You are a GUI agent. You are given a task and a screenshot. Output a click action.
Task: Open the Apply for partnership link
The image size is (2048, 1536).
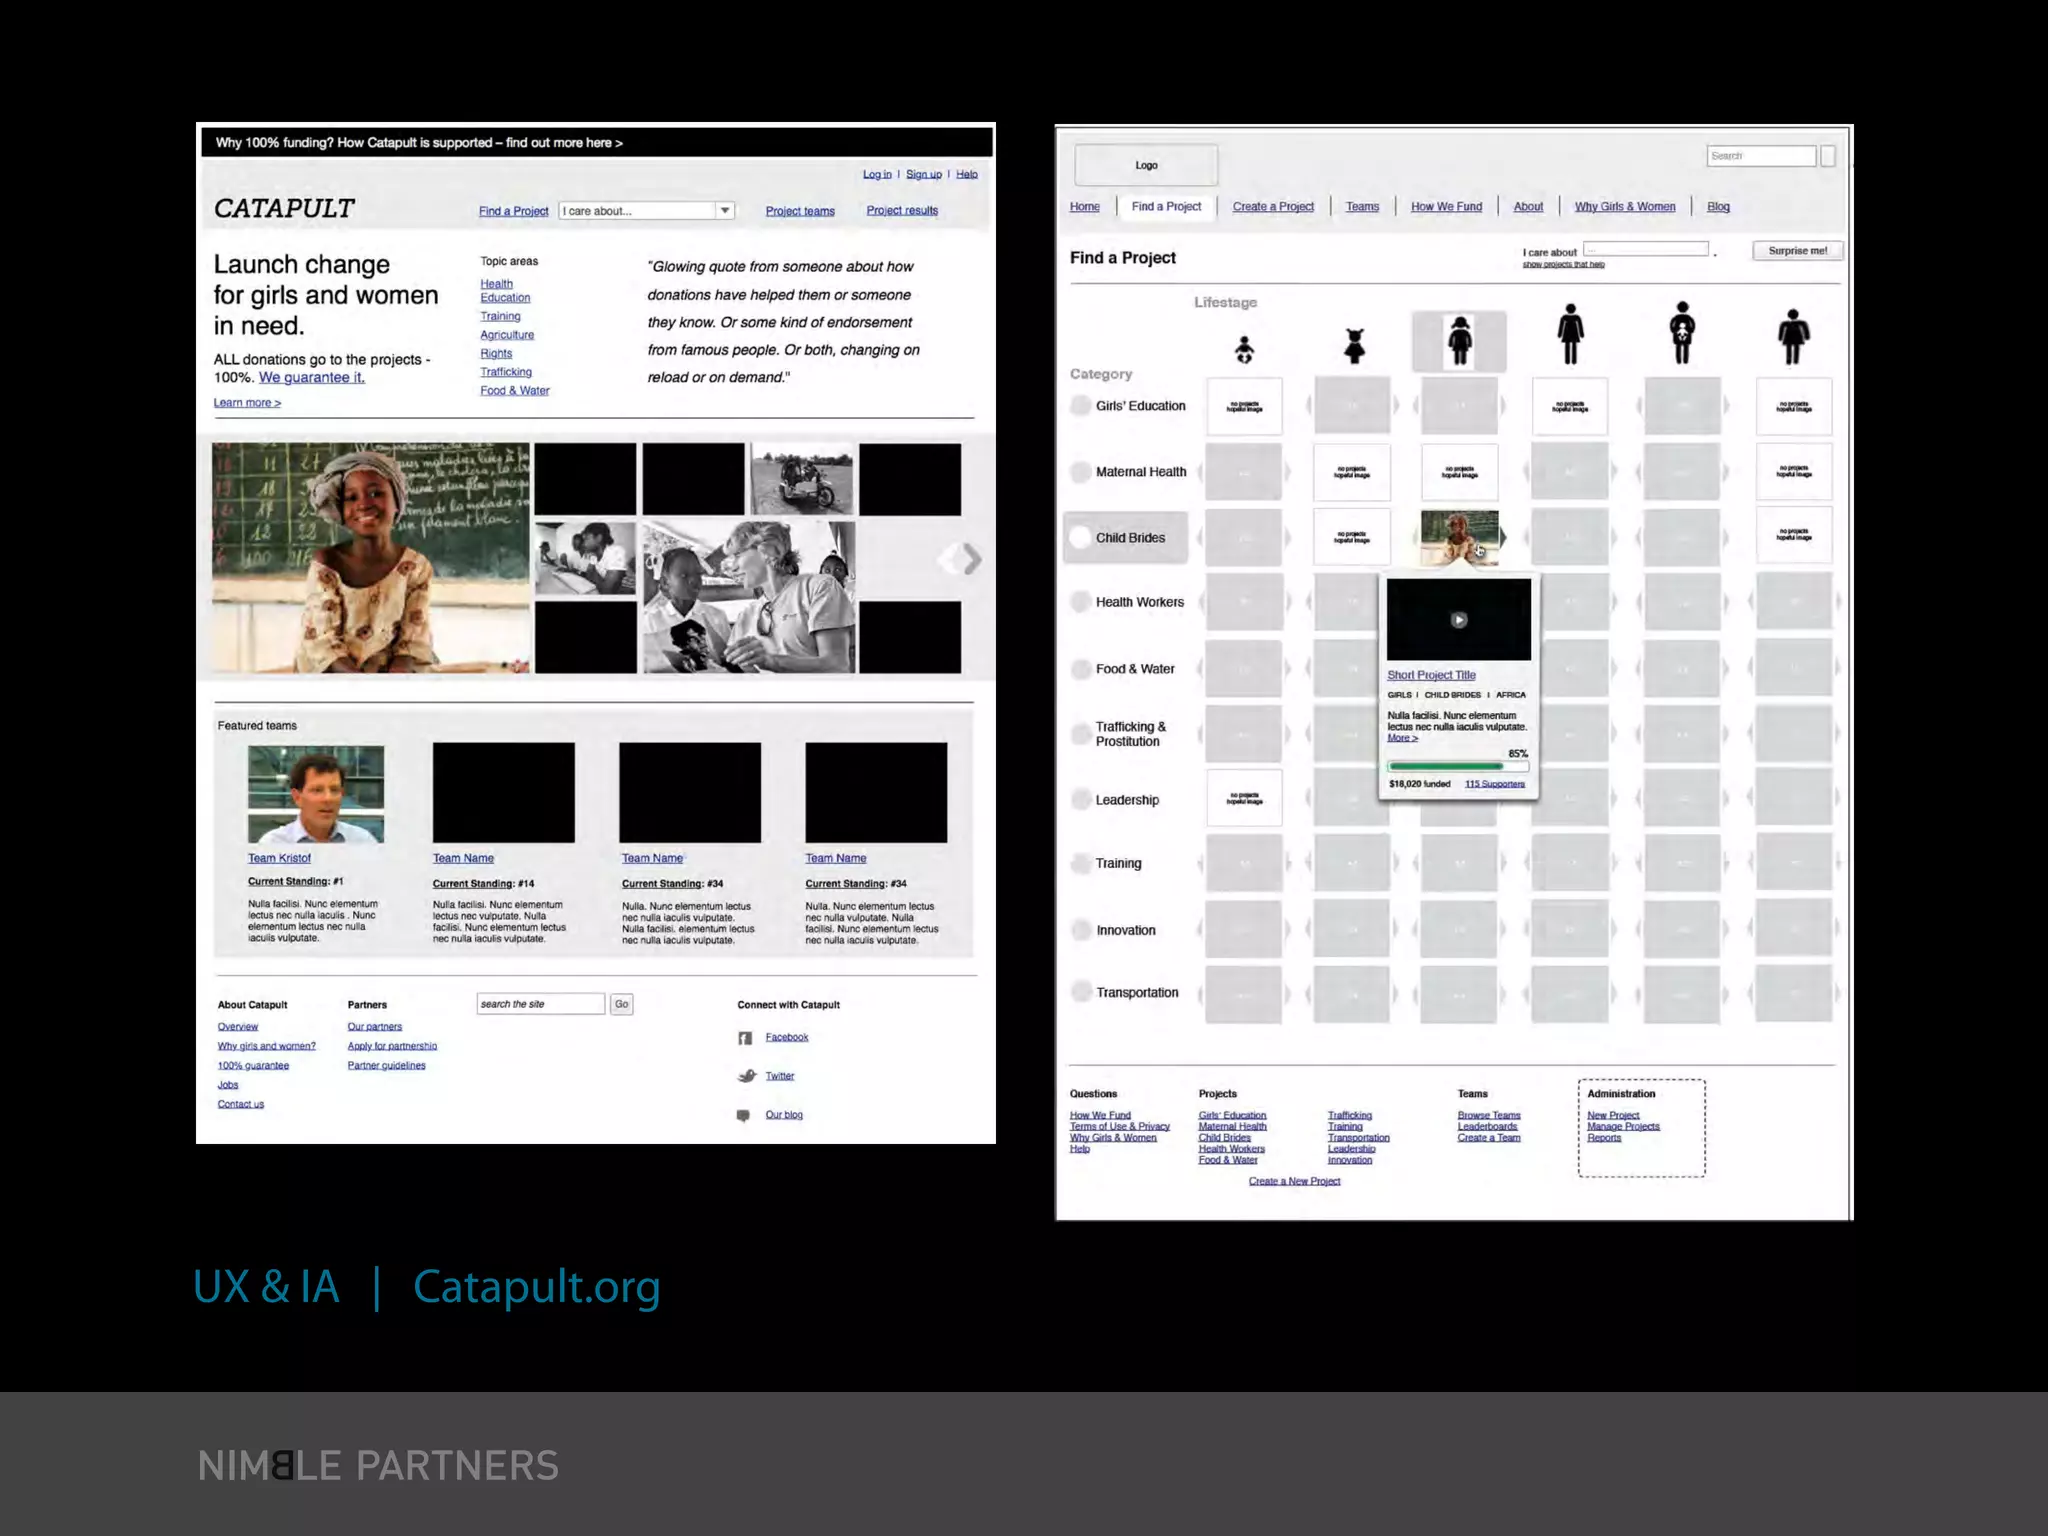tap(392, 1046)
